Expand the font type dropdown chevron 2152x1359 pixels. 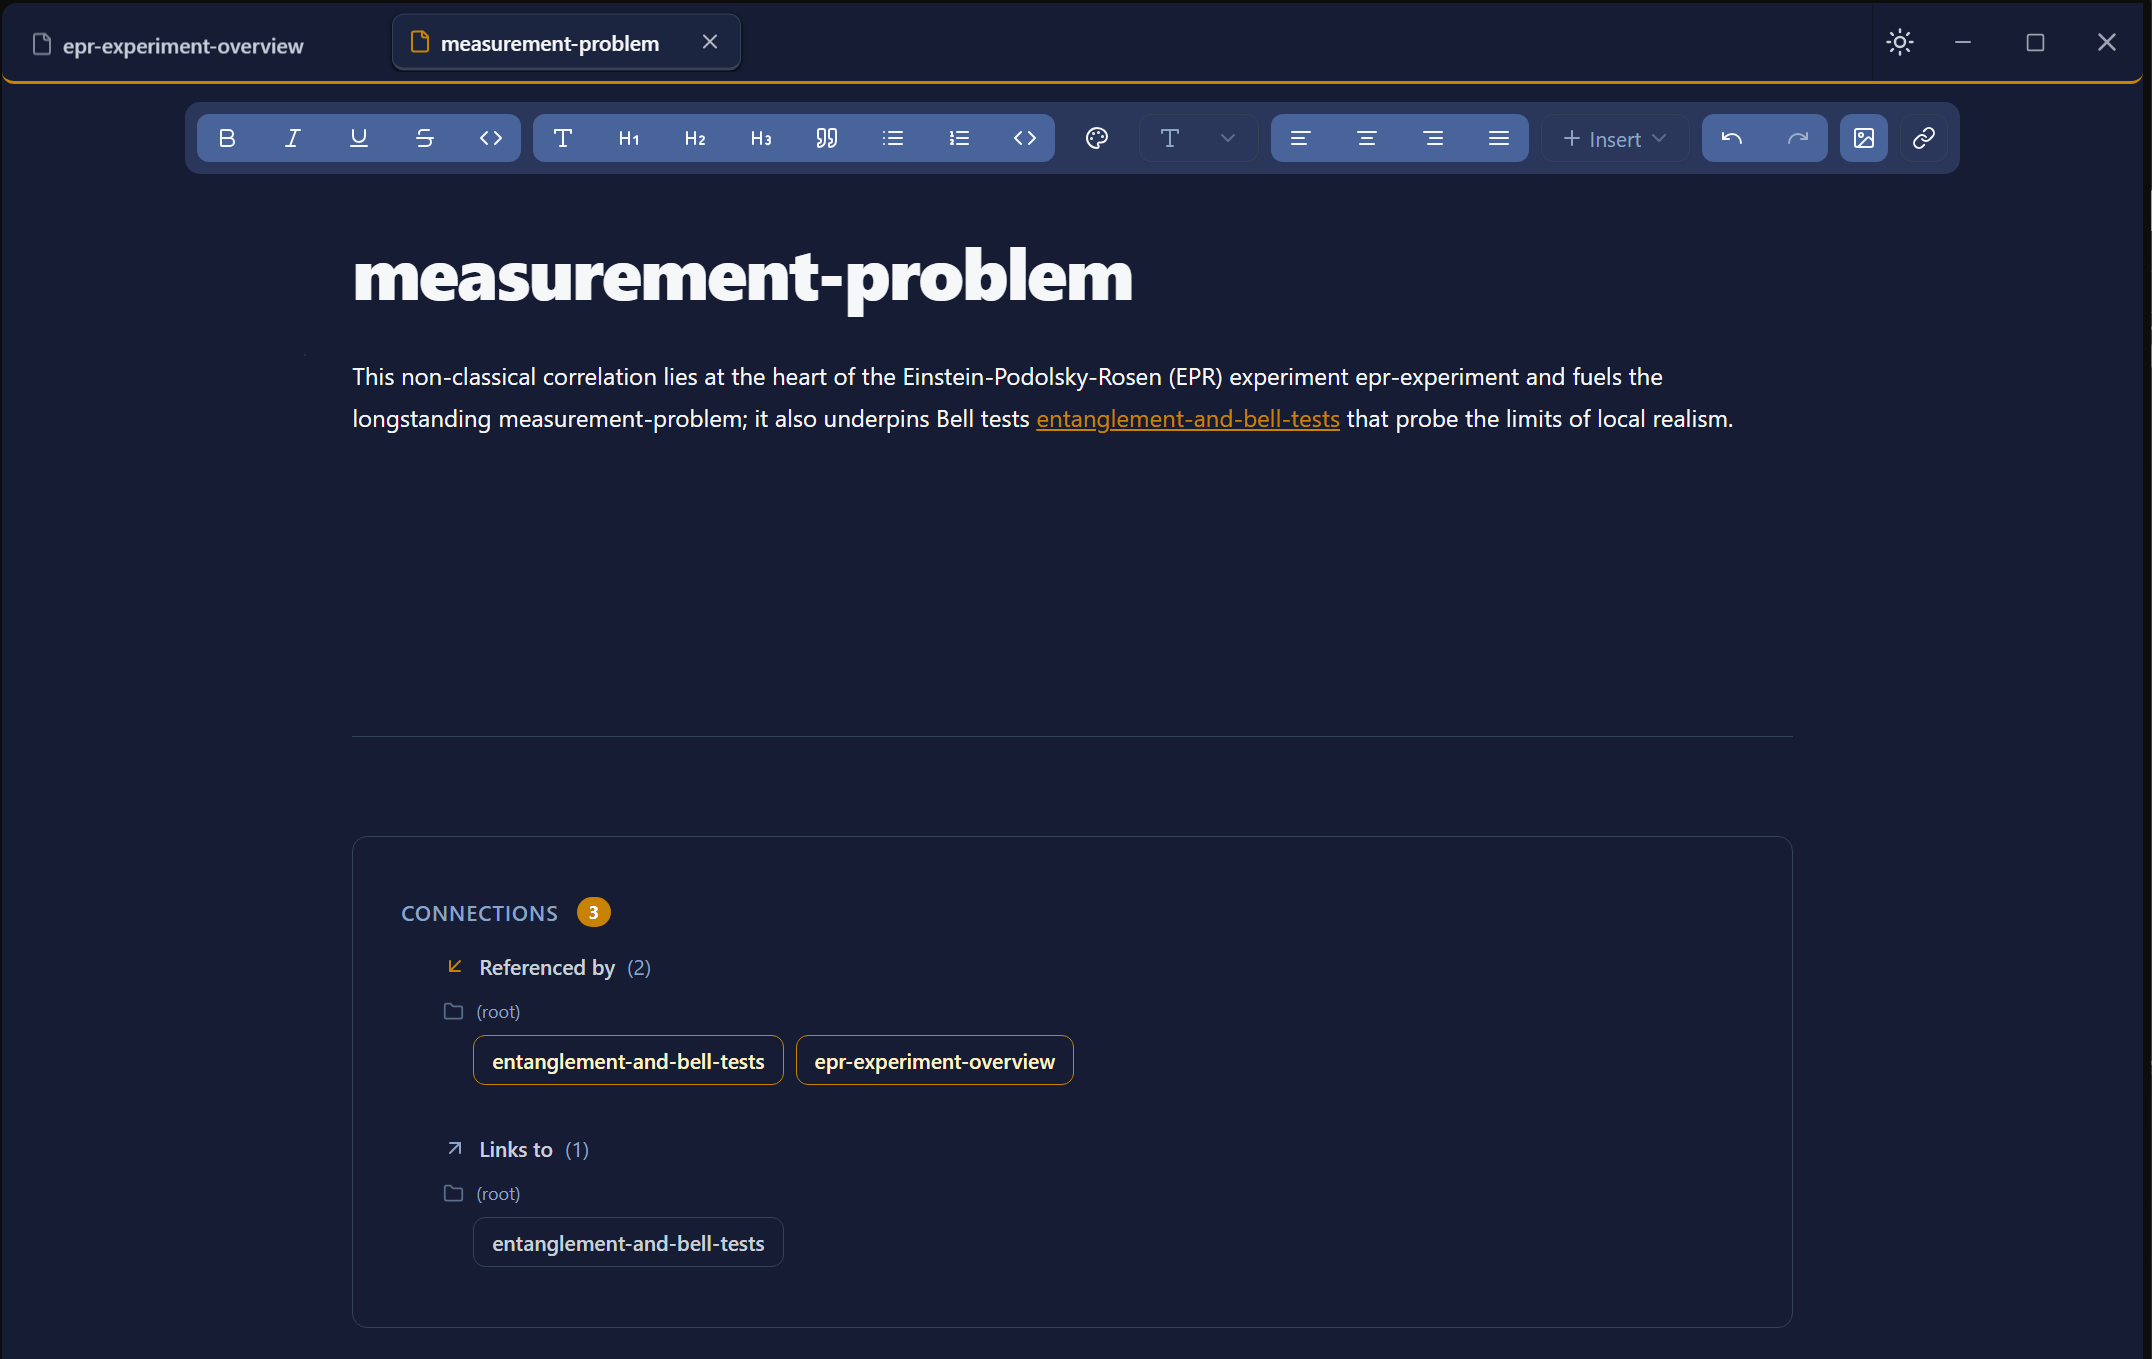point(1228,138)
